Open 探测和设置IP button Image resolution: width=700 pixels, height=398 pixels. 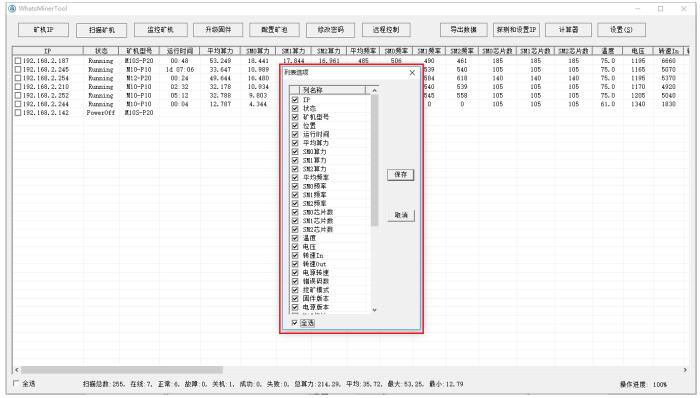coord(516,30)
